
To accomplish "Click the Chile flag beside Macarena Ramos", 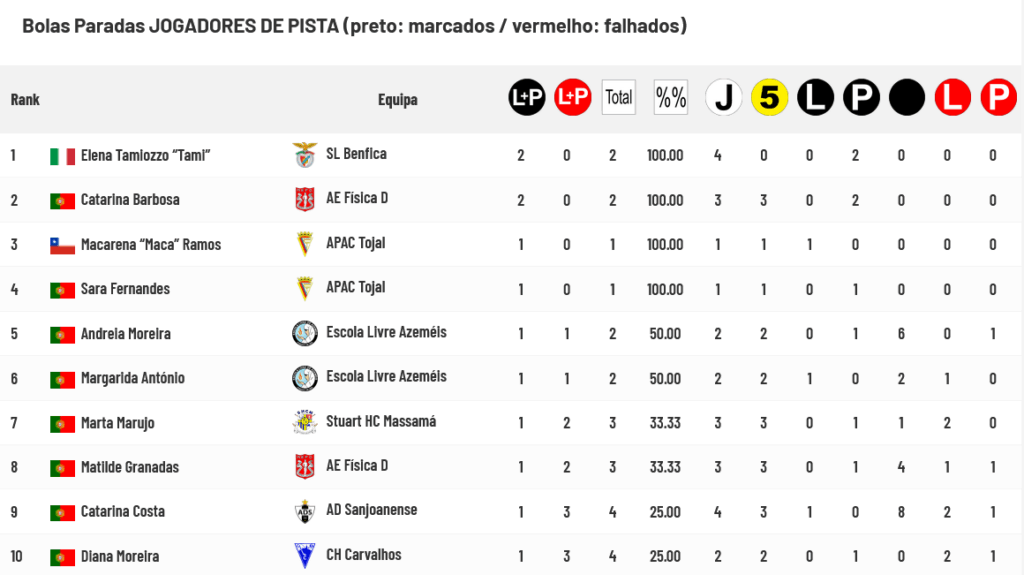I will click(x=62, y=246).
